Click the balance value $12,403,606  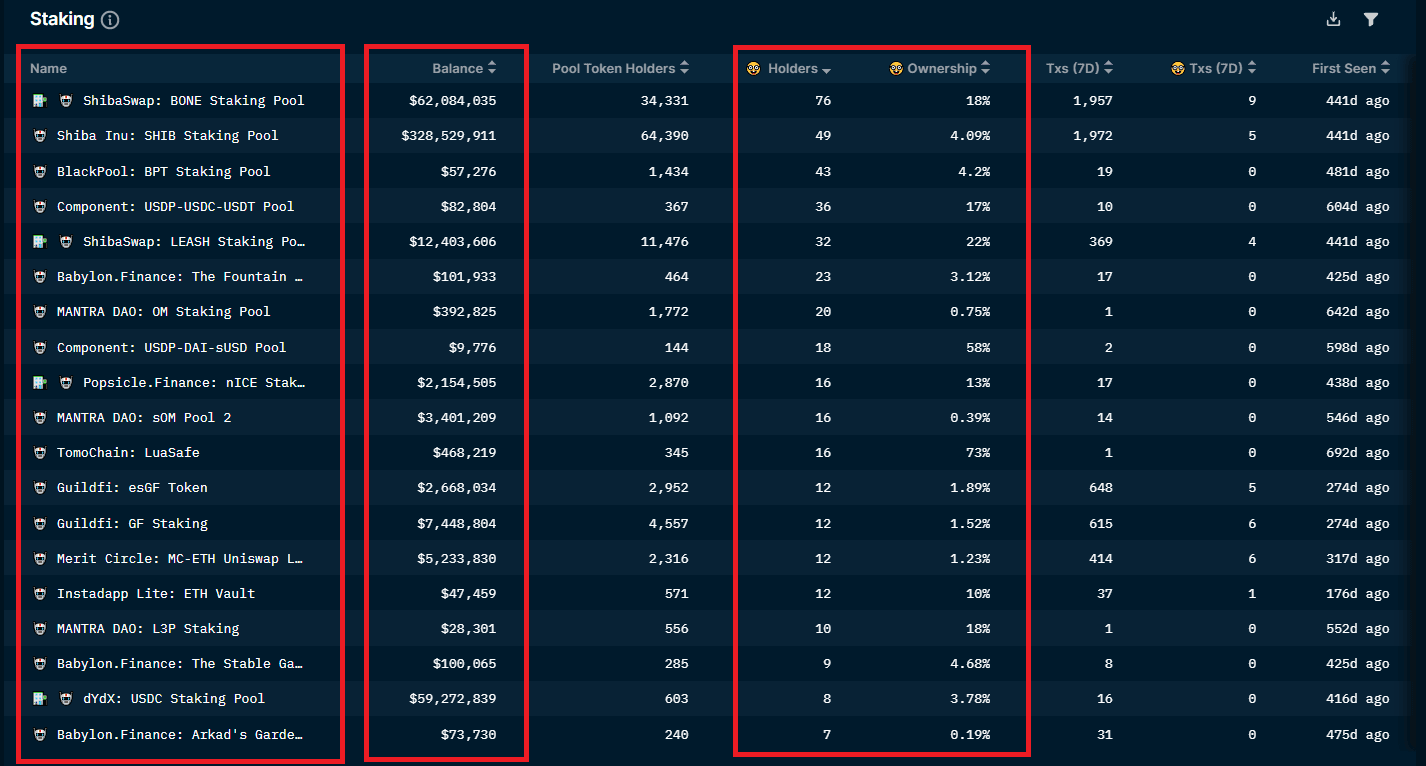click(453, 242)
